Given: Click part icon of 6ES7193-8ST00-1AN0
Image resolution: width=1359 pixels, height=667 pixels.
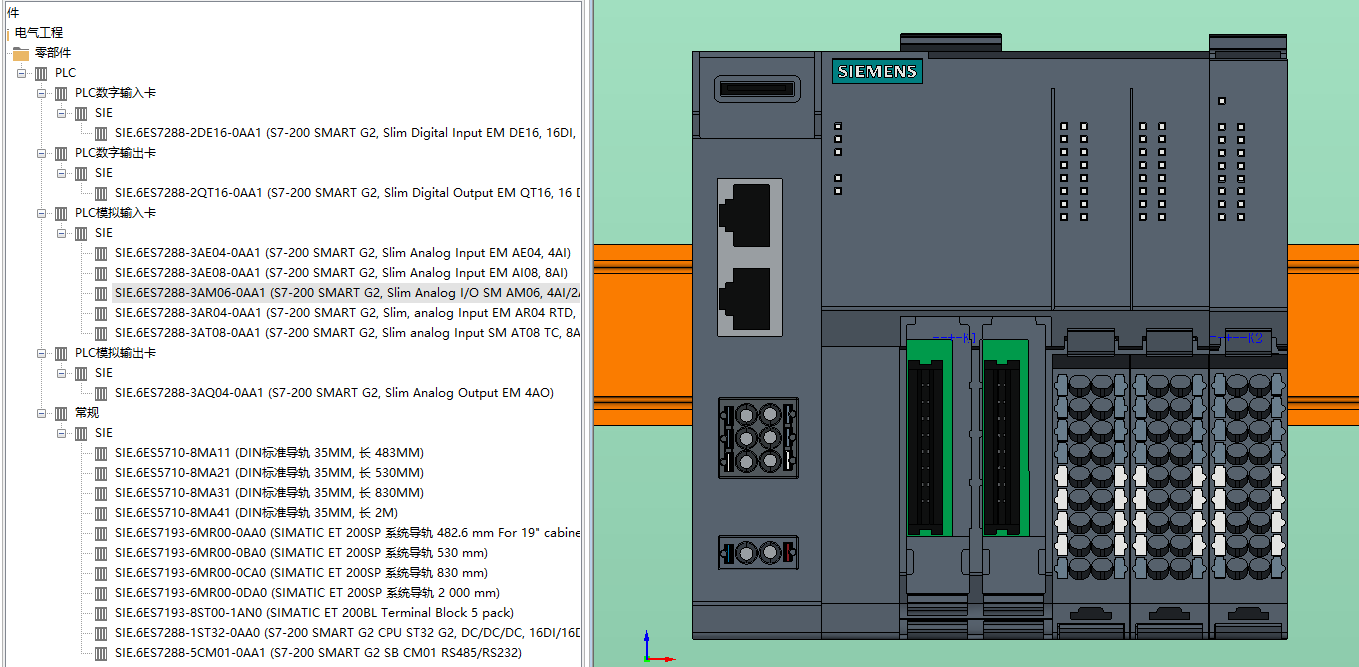Looking at the screenshot, I should 101,613.
